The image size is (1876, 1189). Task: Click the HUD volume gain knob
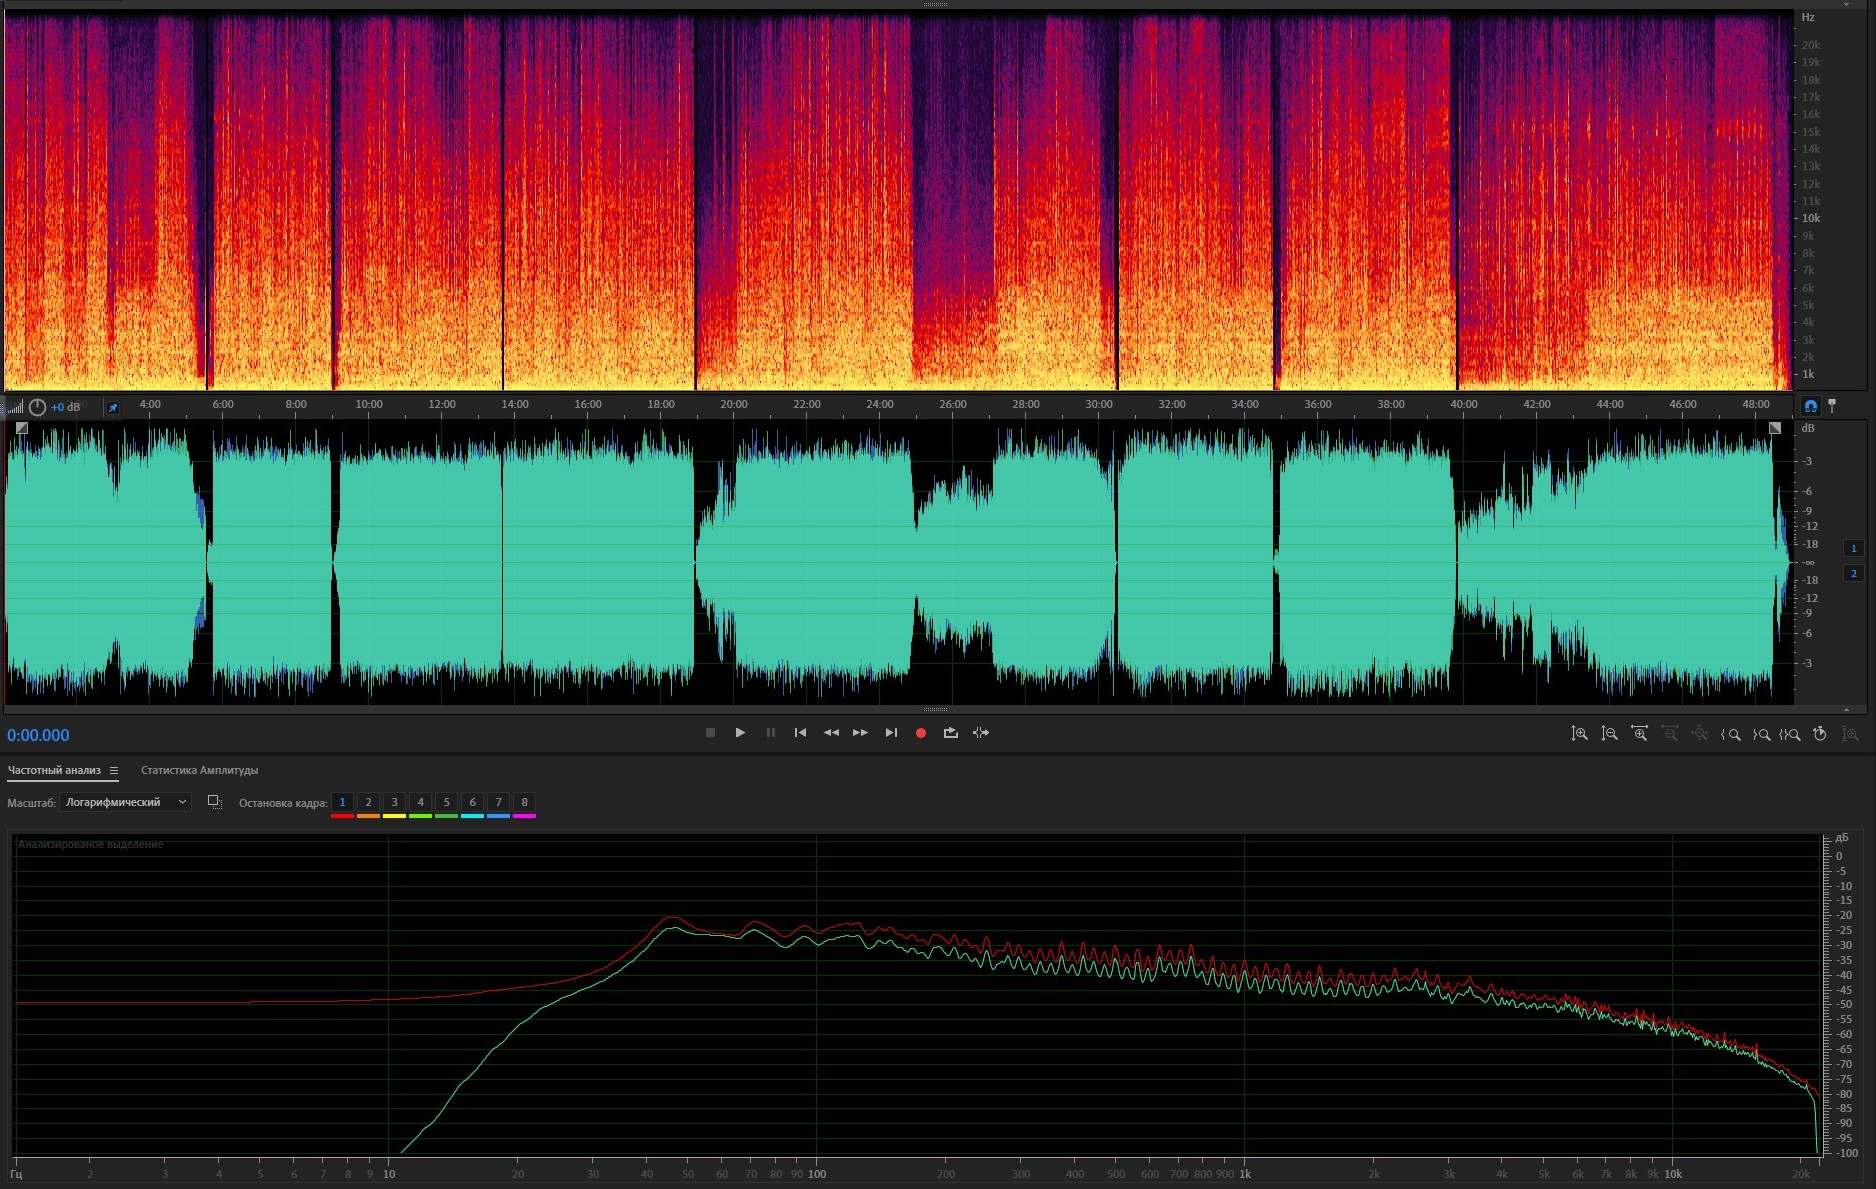[37, 407]
